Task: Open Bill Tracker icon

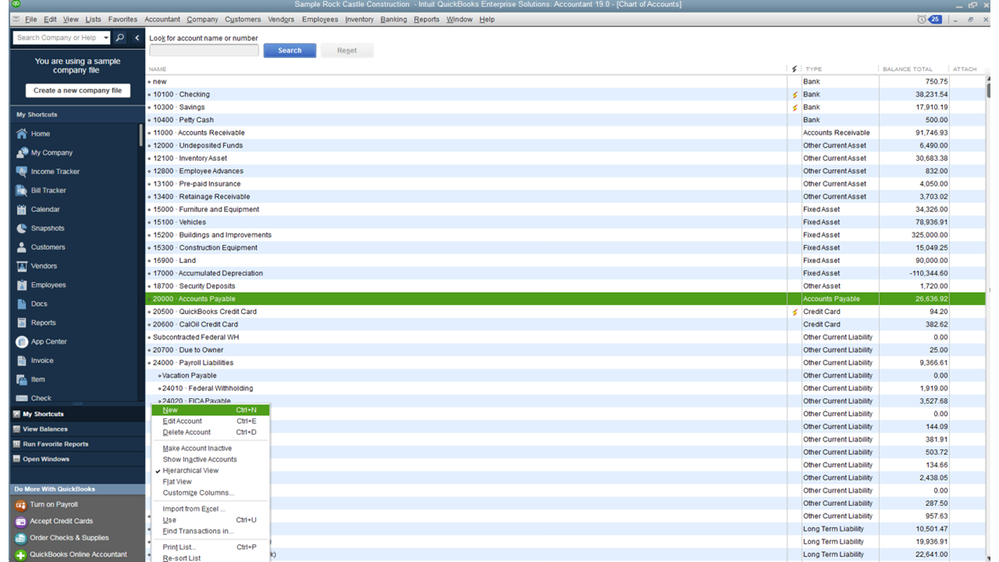Action: (22, 191)
